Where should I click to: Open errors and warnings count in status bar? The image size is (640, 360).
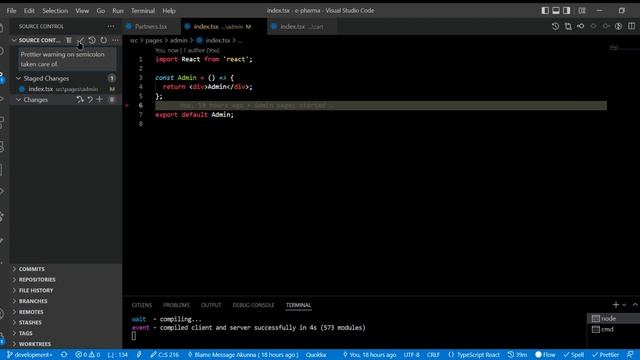pos(87,355)
